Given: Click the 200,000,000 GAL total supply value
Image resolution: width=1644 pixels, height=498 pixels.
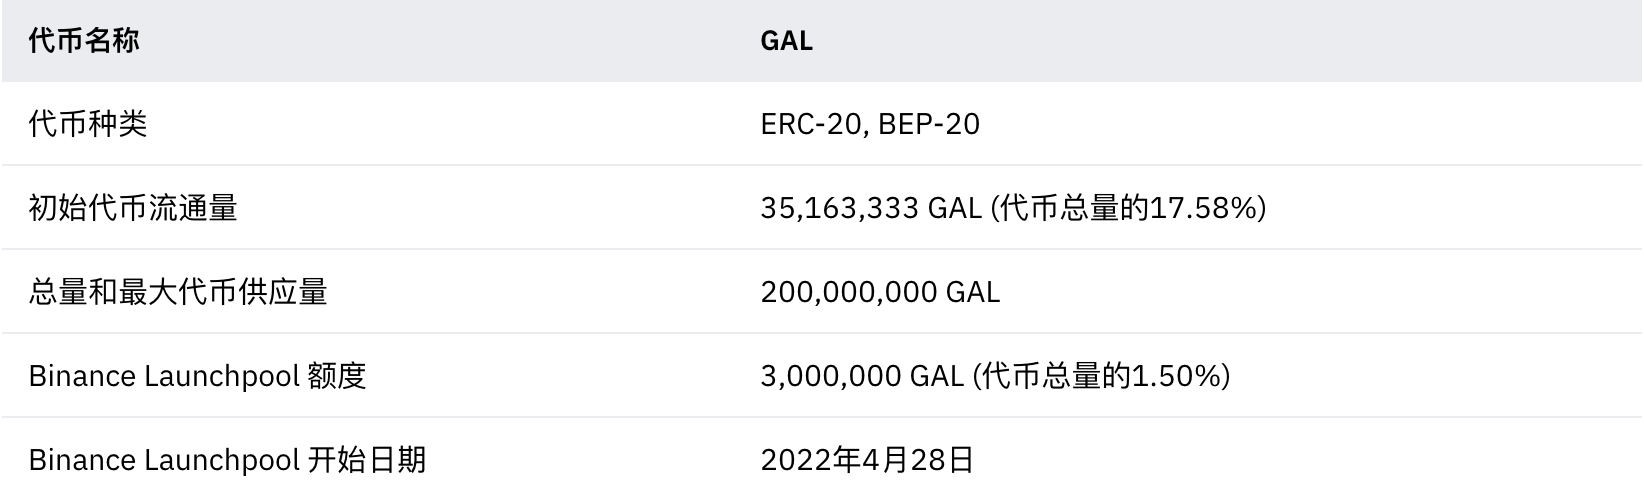Looking at the screenshot, I should [x=880, y=292].
